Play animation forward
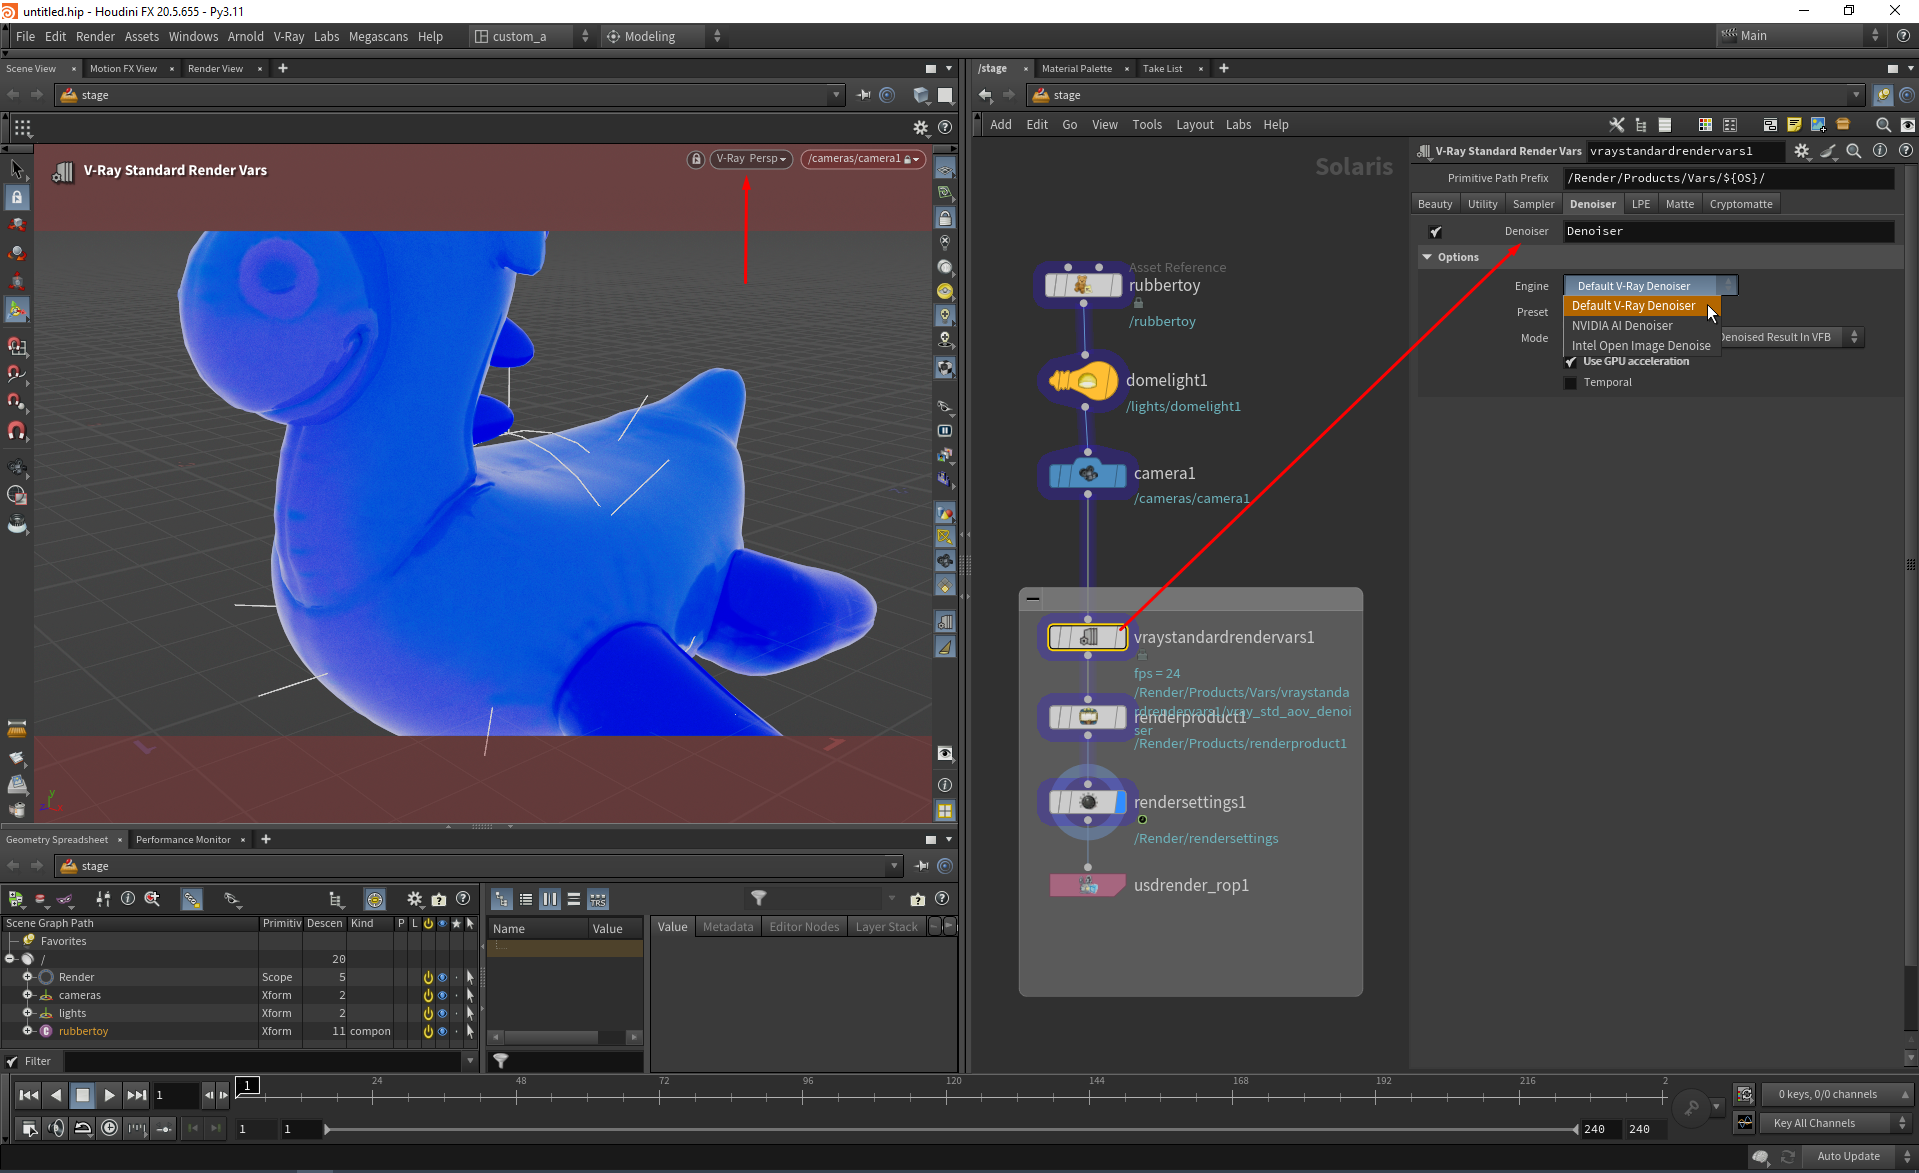This screenshot has height=1173, width=1919. point(110,1095)
